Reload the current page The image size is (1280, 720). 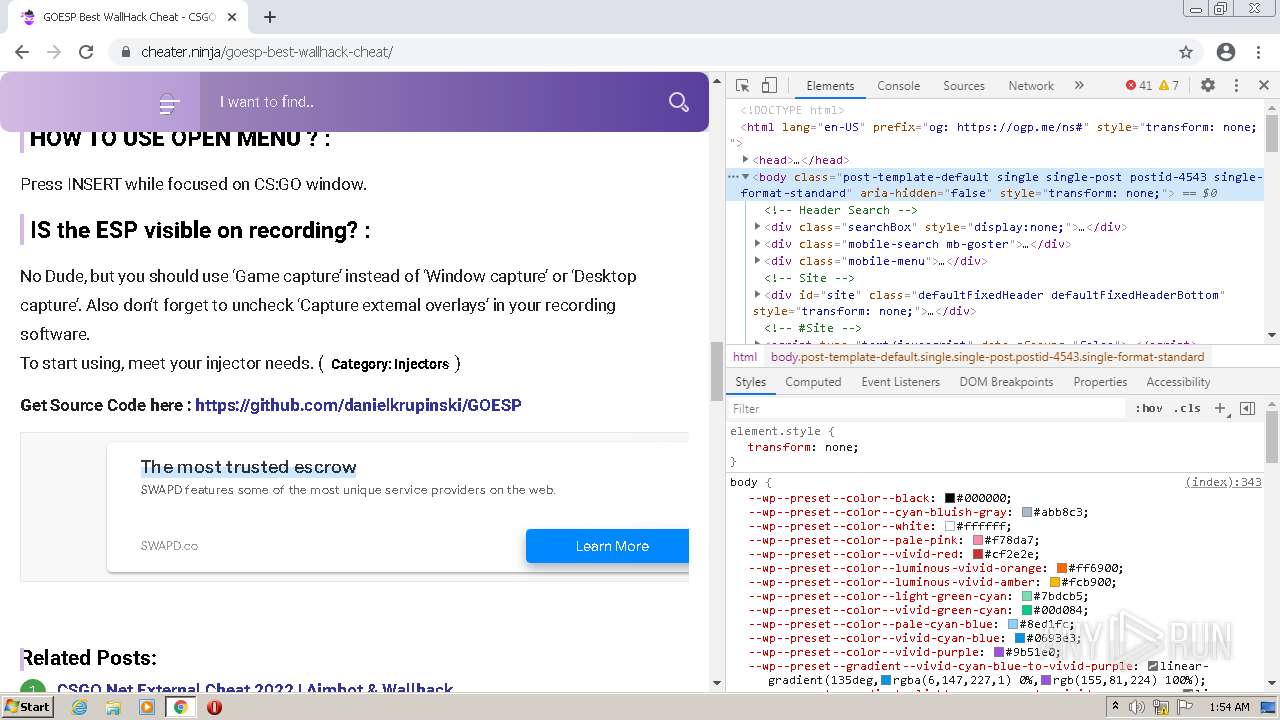(x=86, y=52)
